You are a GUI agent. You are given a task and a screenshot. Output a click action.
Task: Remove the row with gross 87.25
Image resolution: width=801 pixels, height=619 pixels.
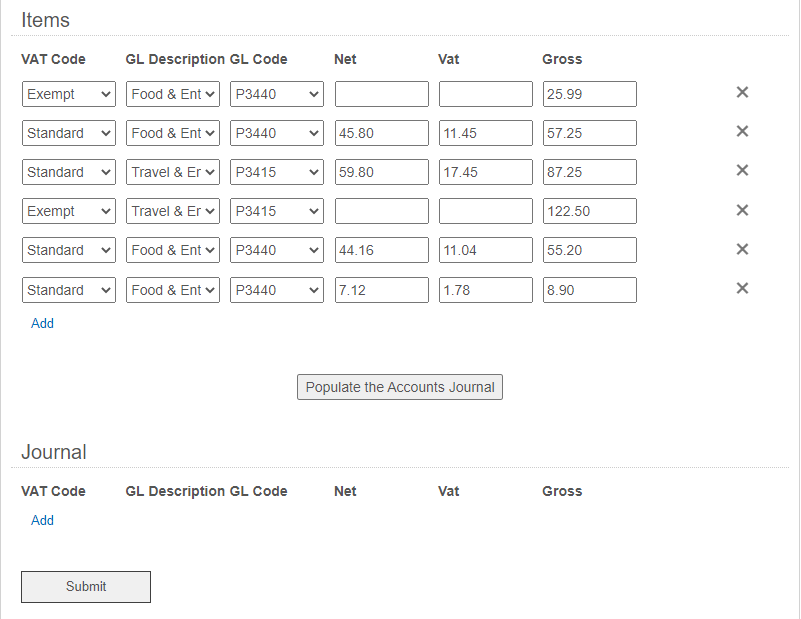[x=742, y=171]
